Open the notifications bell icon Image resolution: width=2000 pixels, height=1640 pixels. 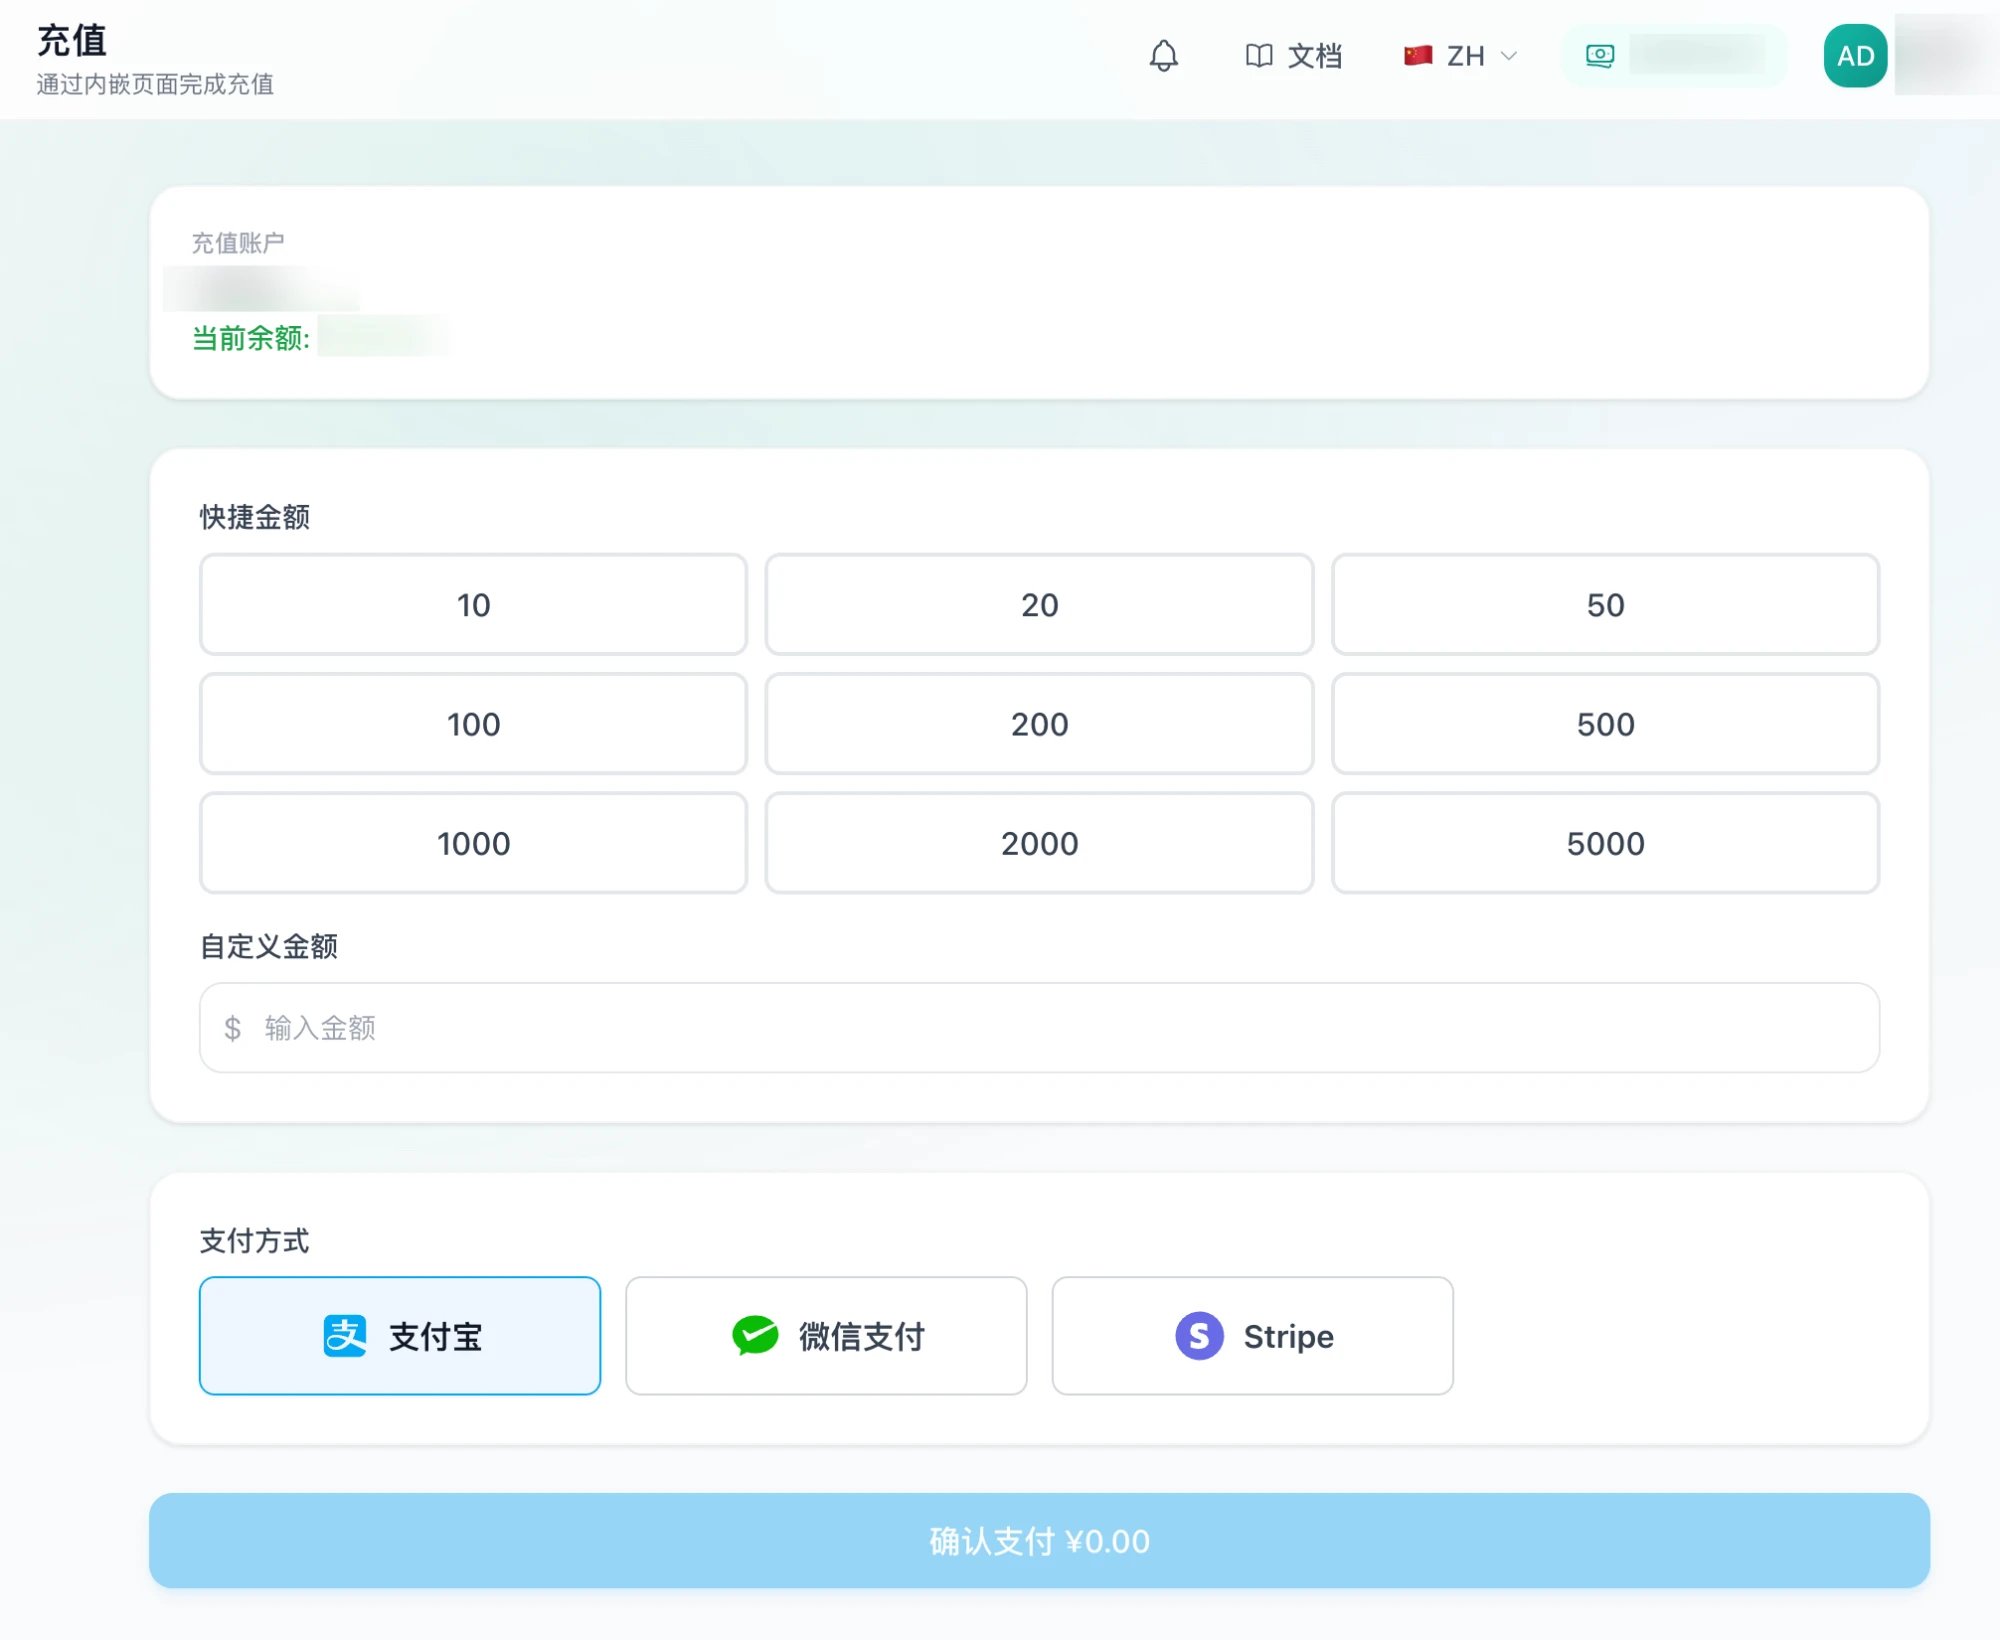point(1163,56)
